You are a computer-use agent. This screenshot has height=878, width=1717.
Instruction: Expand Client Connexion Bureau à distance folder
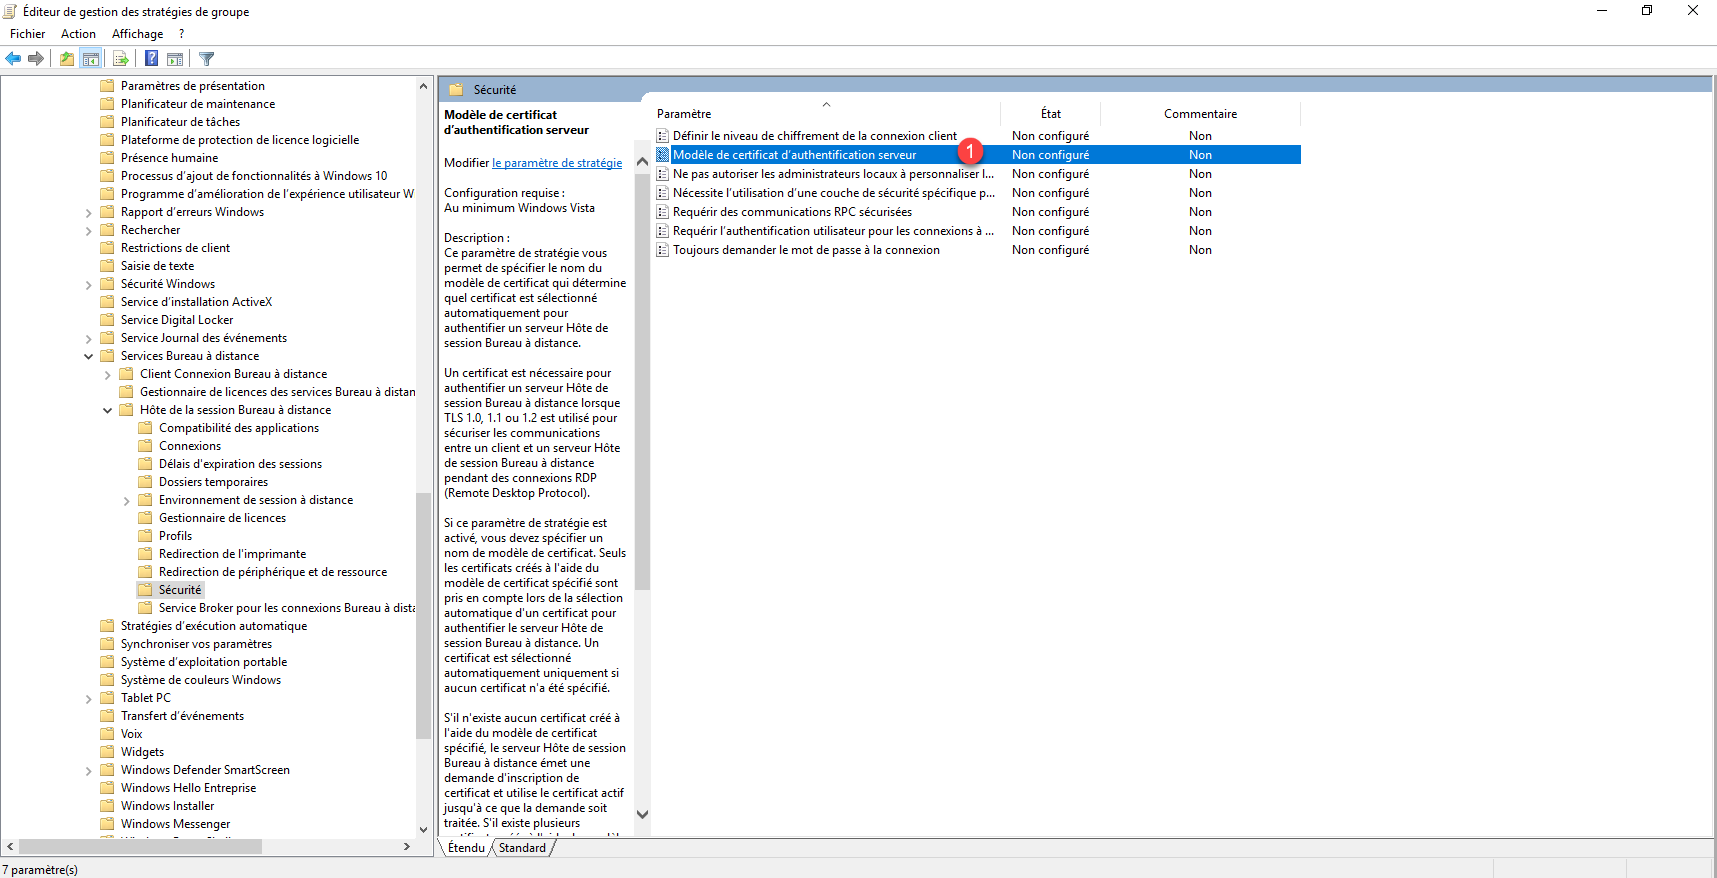coord(108,375)
